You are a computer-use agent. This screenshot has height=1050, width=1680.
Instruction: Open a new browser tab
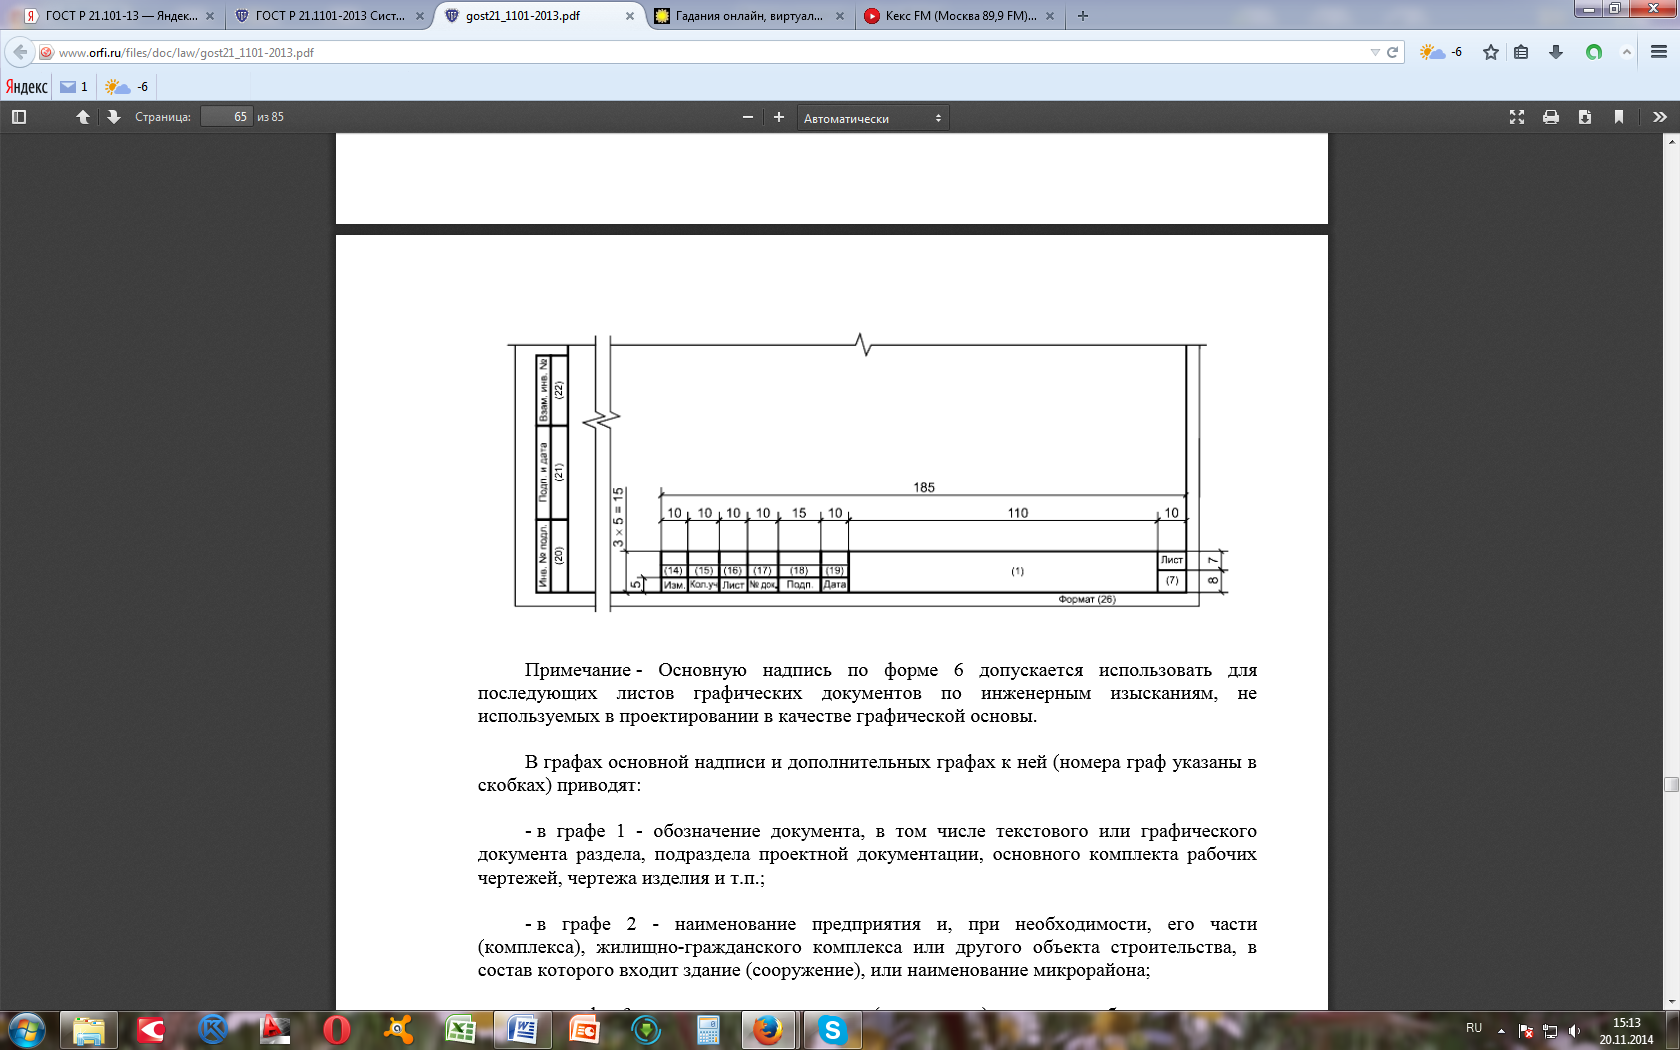[1082, 16]
